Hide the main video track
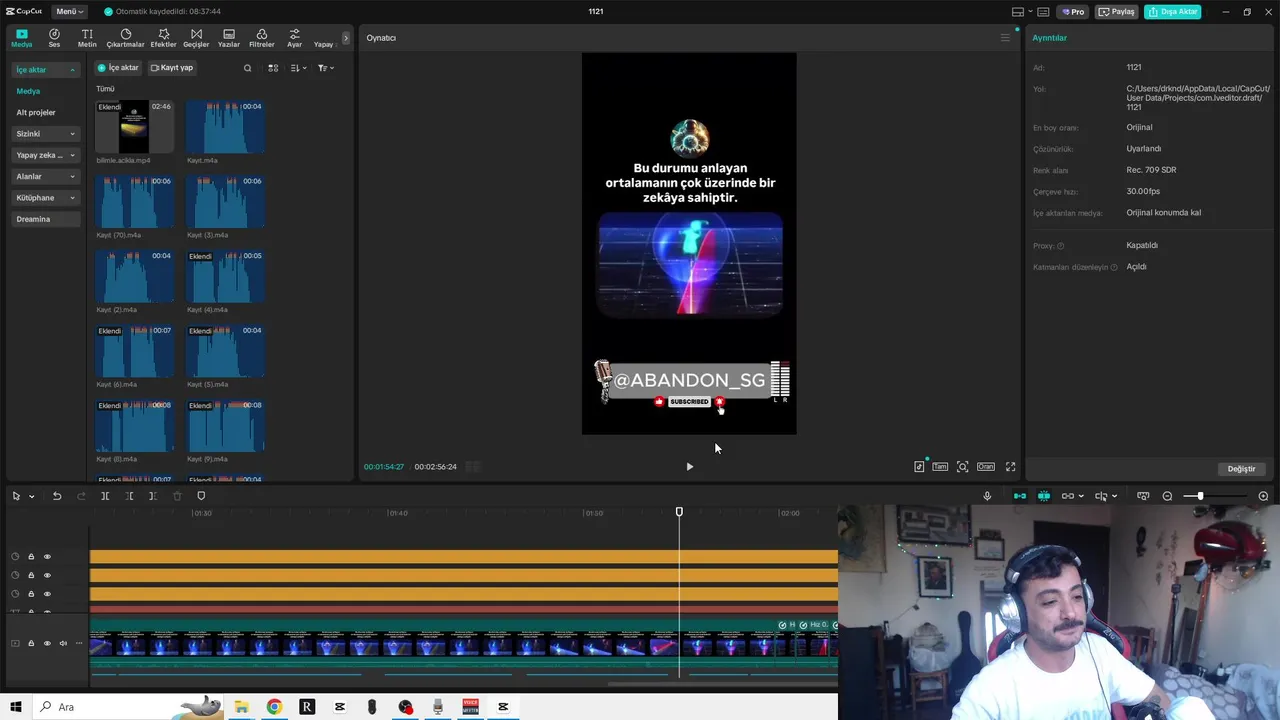Viewport: 1280px width, 720px height. [x=47, y=643]
